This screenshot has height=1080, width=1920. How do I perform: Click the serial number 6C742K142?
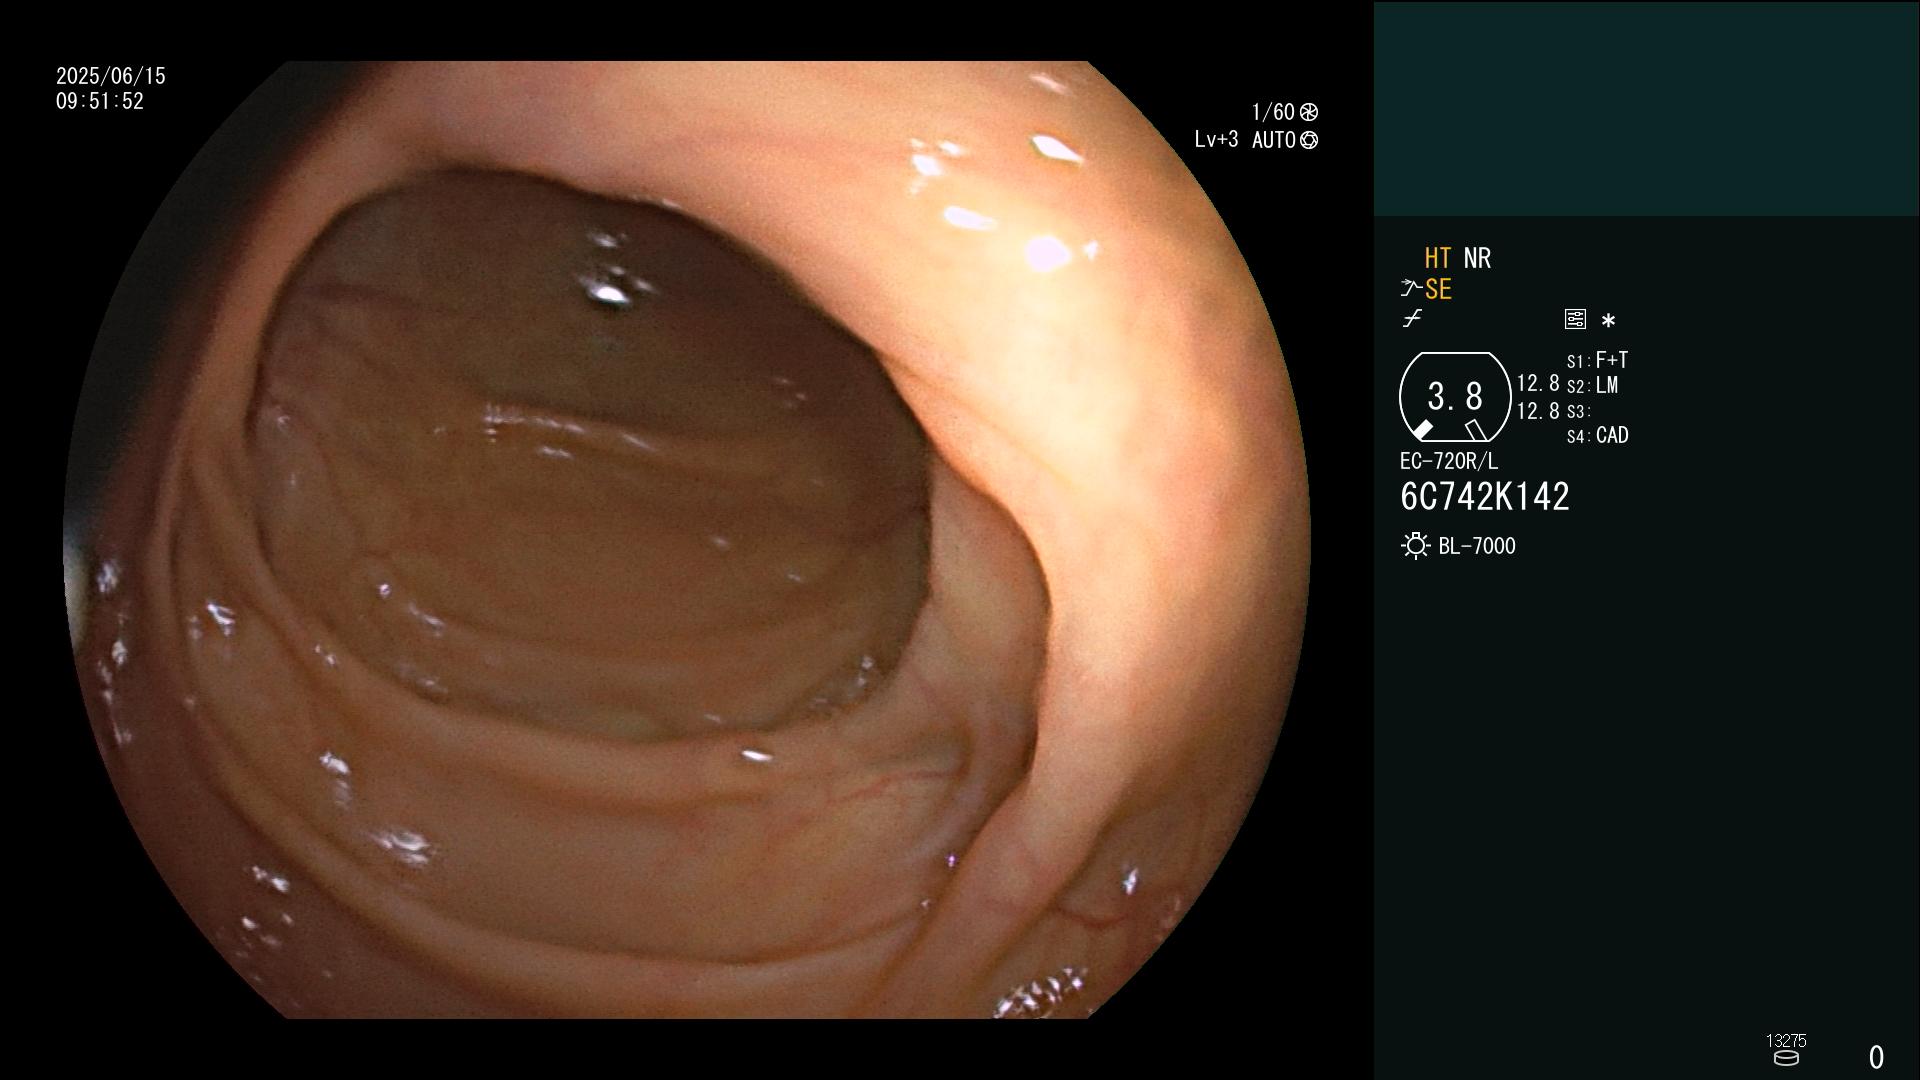click(x=1485, y=497)
